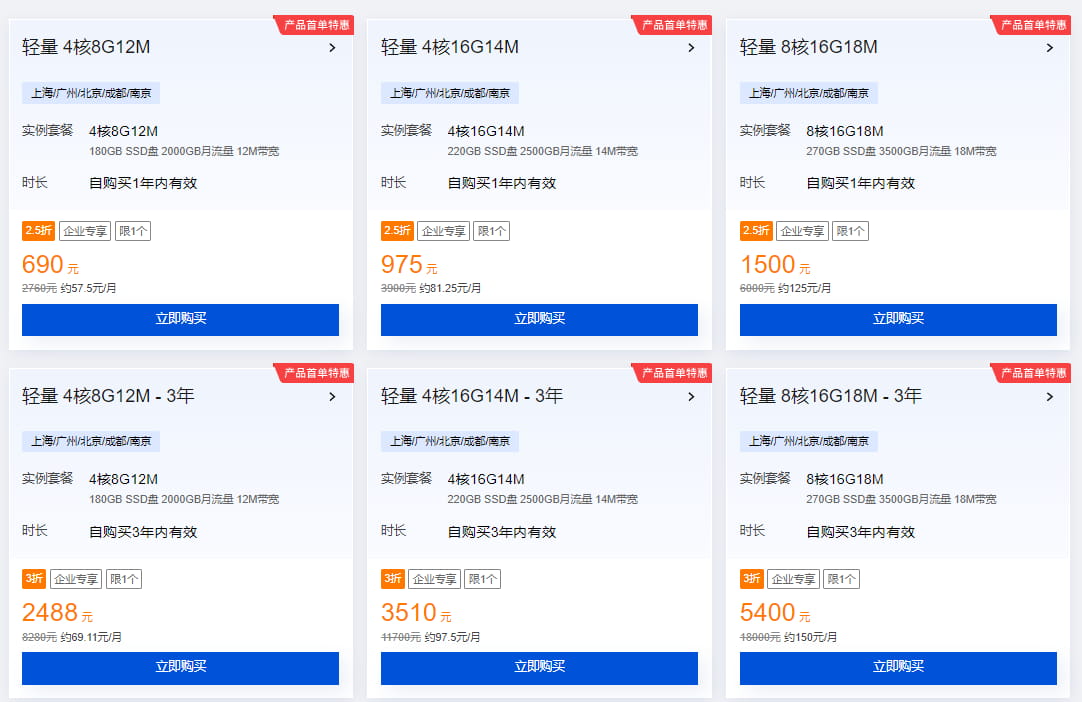
Task: Click region tag 上海/广州/北京/成都/南京 on 4核8G12M card
Action: 91,93
